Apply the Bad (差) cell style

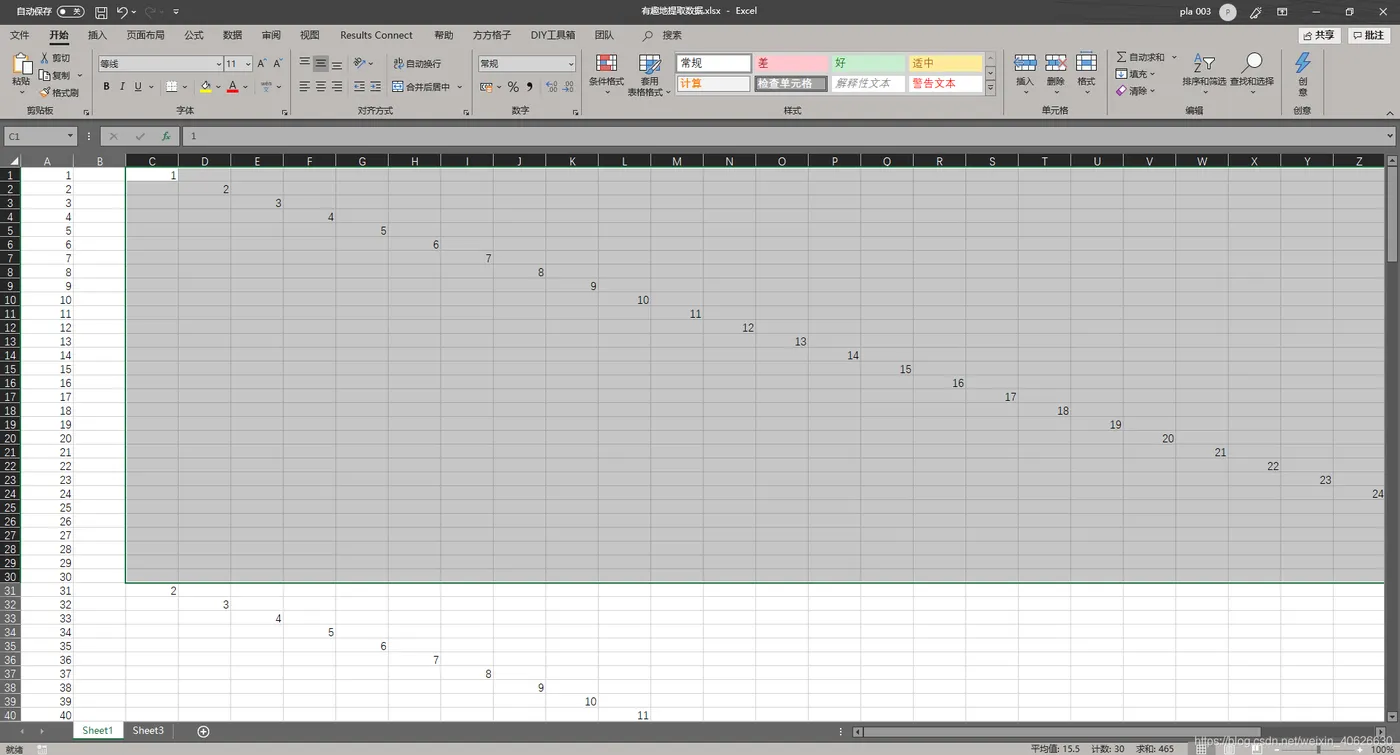click(x=790, y=63)
